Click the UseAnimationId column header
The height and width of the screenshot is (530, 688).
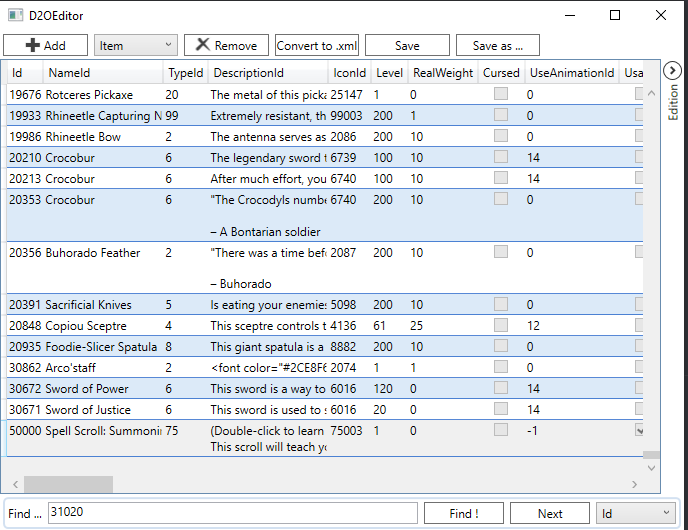(x=572, y=73)
